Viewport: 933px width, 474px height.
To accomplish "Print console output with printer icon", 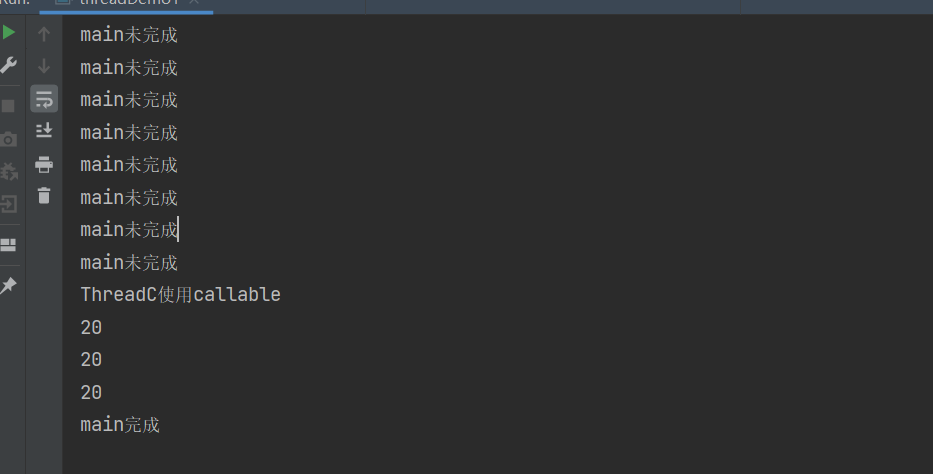I will 44,164.
